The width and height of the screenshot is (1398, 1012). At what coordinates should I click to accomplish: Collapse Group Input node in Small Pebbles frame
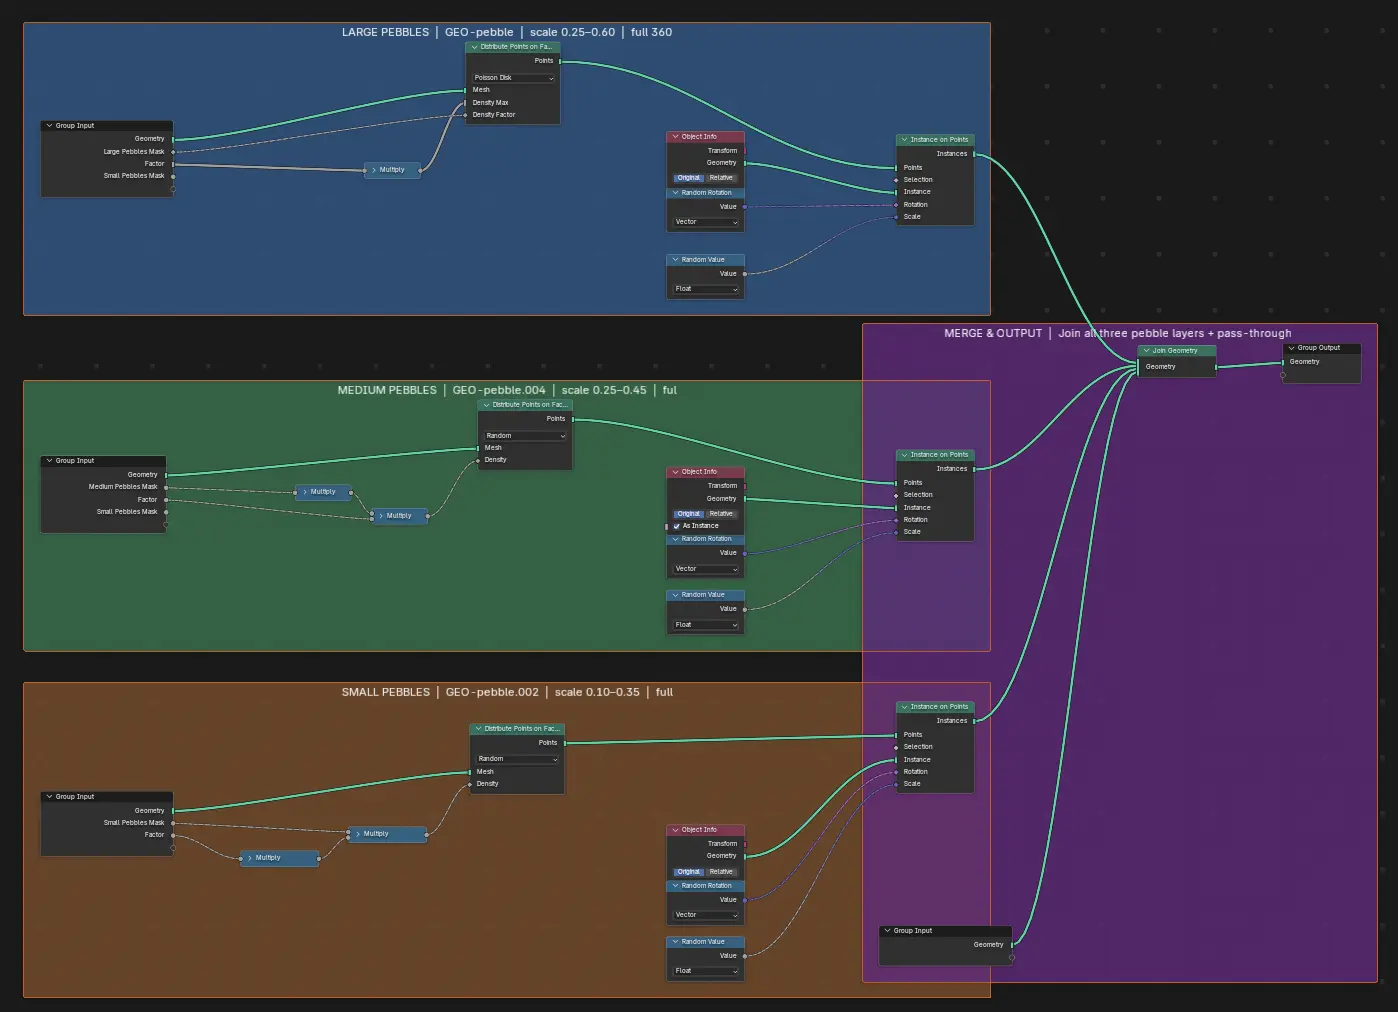[49, 797]
